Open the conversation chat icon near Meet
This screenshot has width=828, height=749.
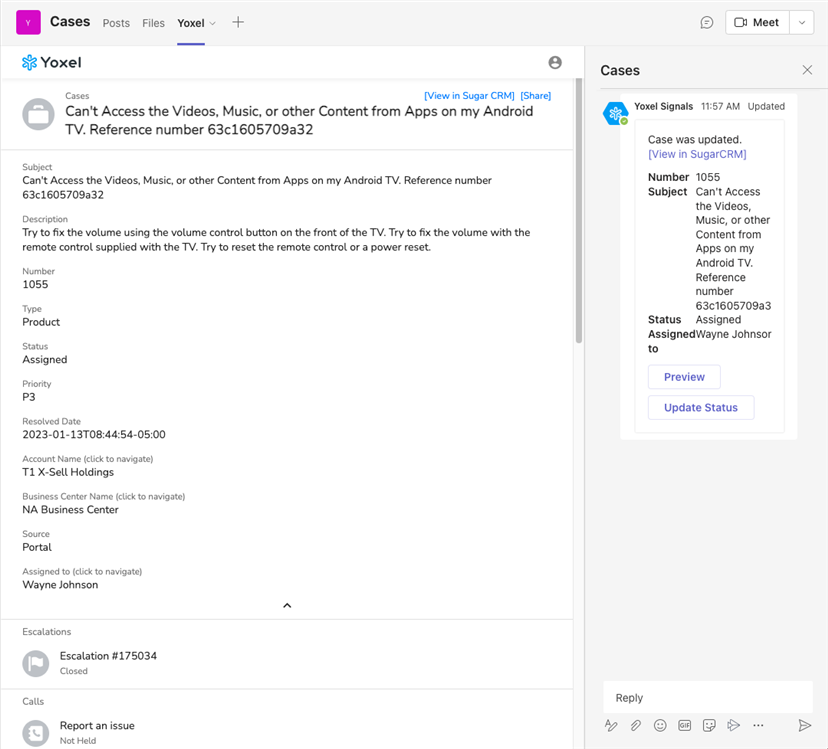pyautogui.click(x=707, y=22)
